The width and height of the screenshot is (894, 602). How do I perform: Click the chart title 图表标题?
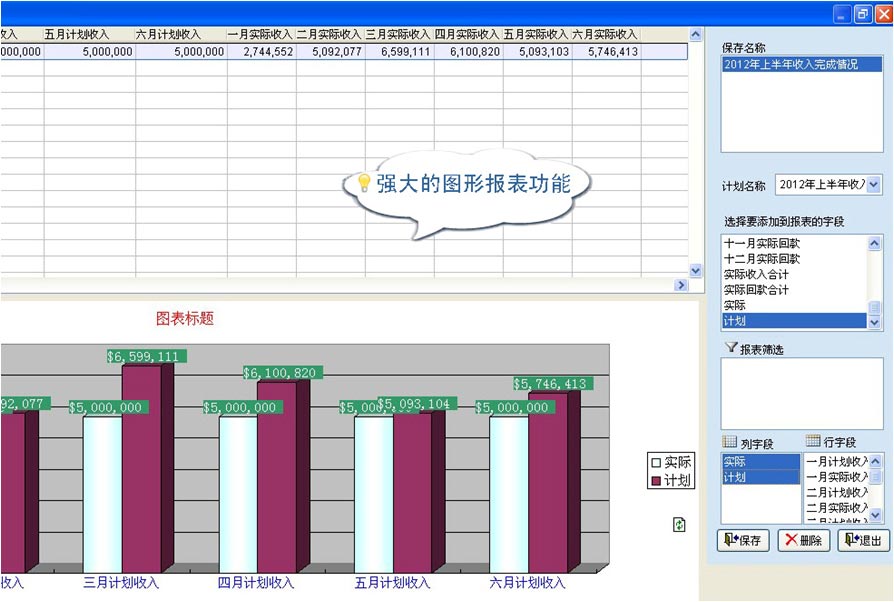point(185,319)
